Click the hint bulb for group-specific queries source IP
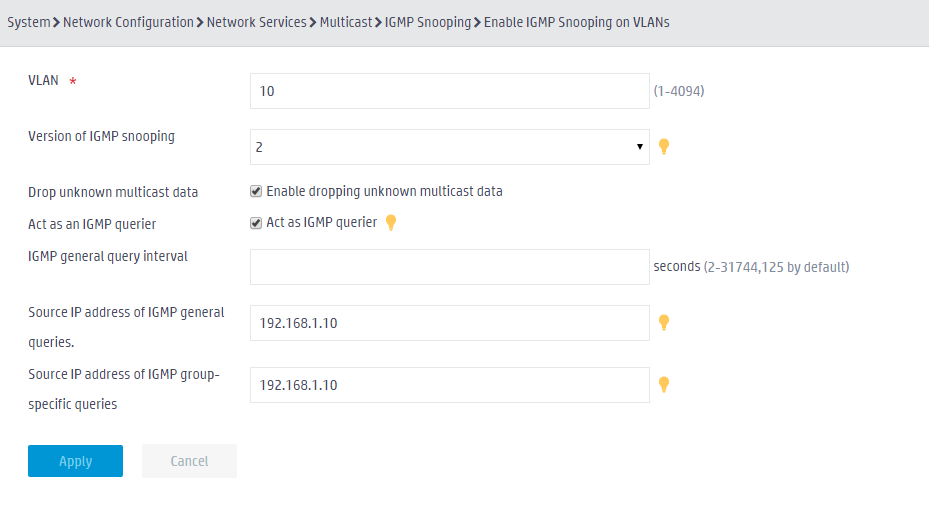Screen dimensions: 929x525 pyautogui.click(x=664, y=385)
